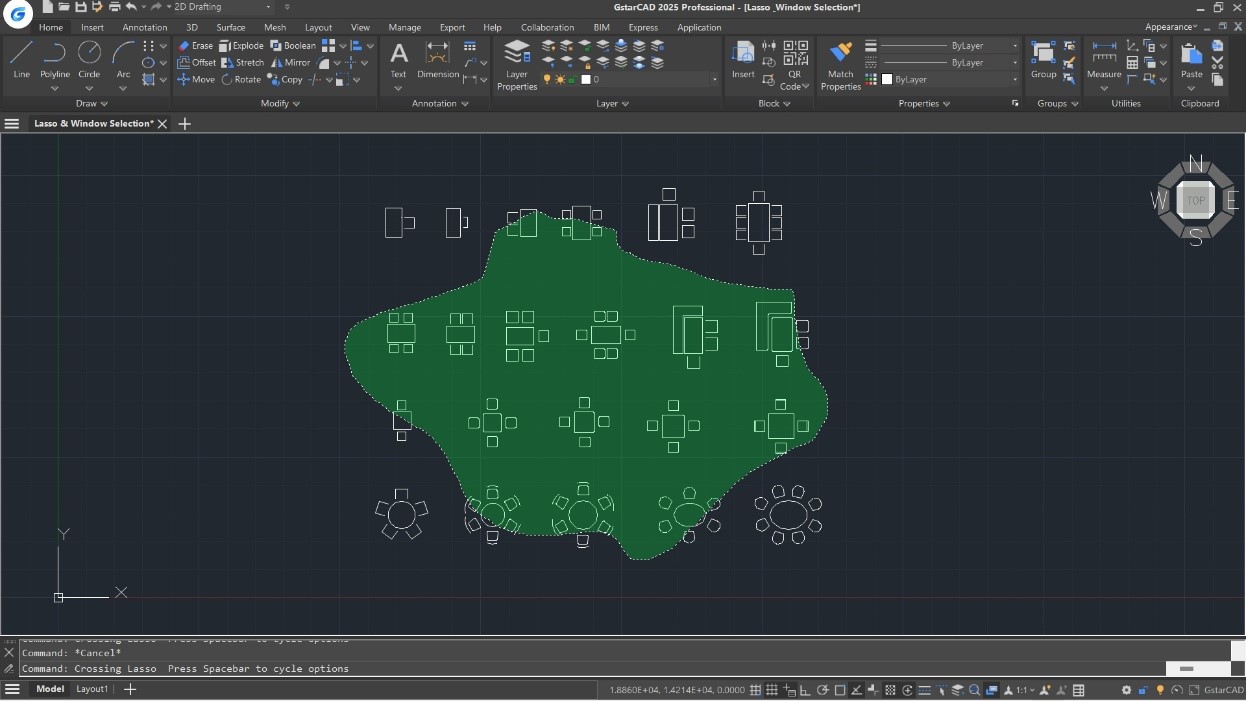Expand the Draw panel
Viewport: 1246px width, 701px height.
point(103,103)
